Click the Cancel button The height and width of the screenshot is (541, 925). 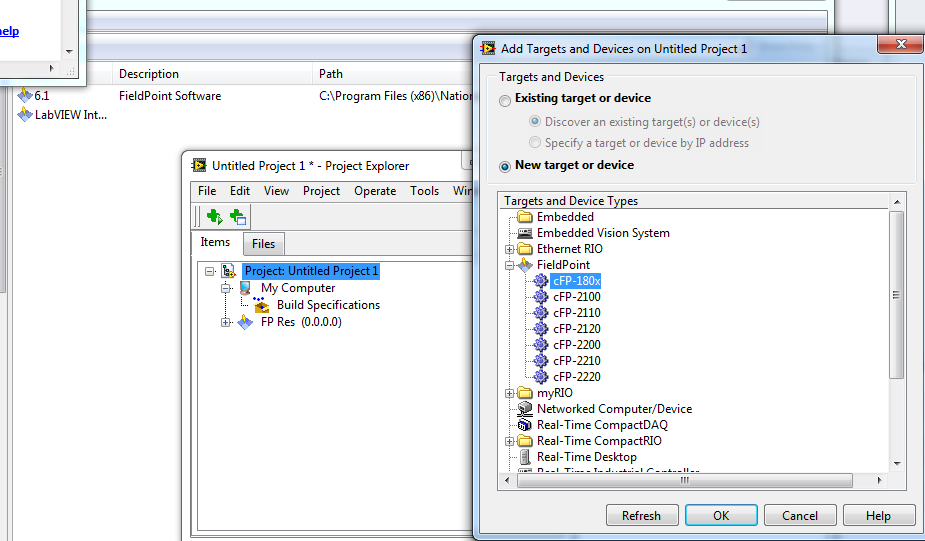(x=800, y=515)
